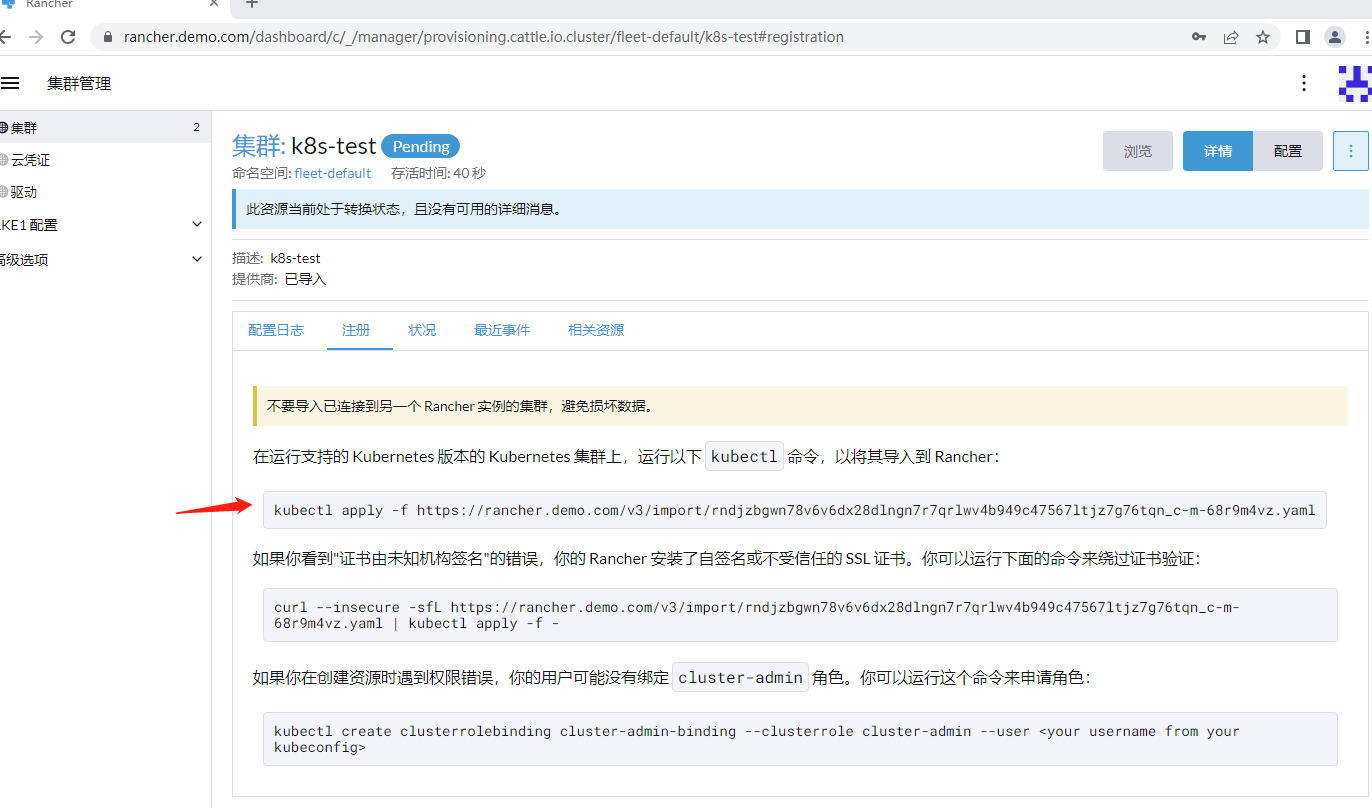Switch to the 相关资源 tab

(x=596, y=330)
